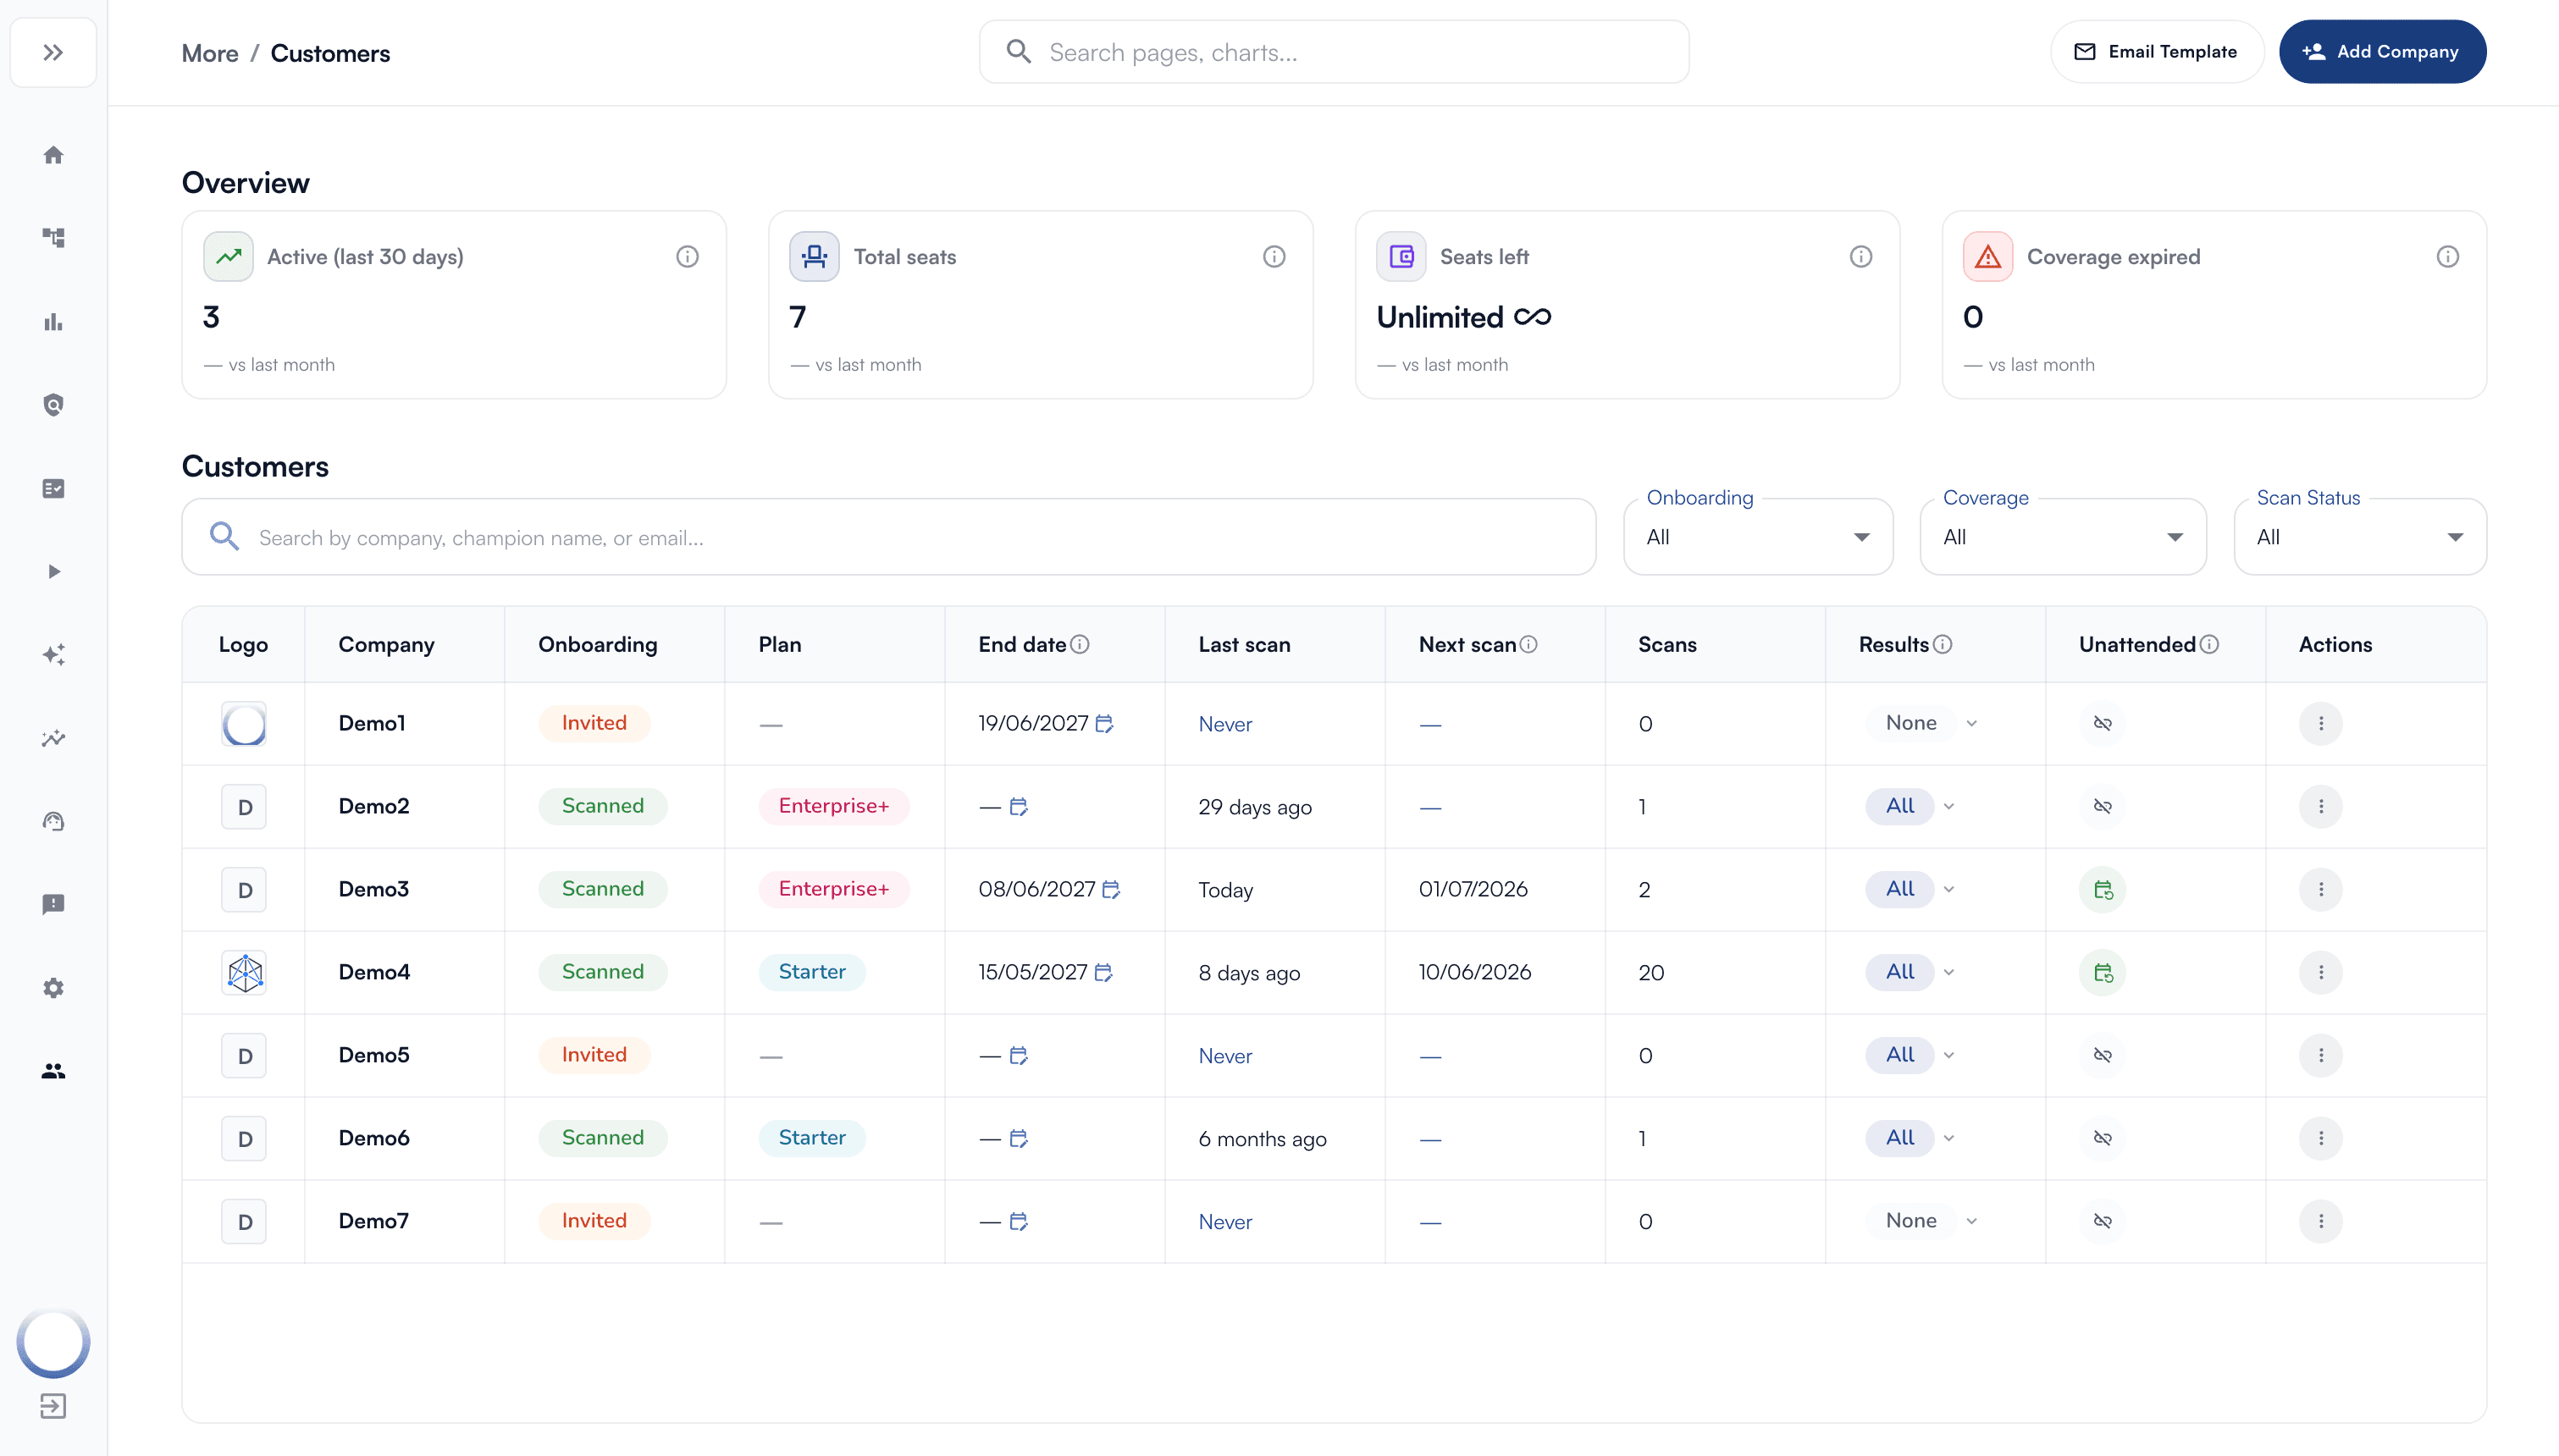
Task: Click Next scan column info icon
Action: pos(1529,645)
